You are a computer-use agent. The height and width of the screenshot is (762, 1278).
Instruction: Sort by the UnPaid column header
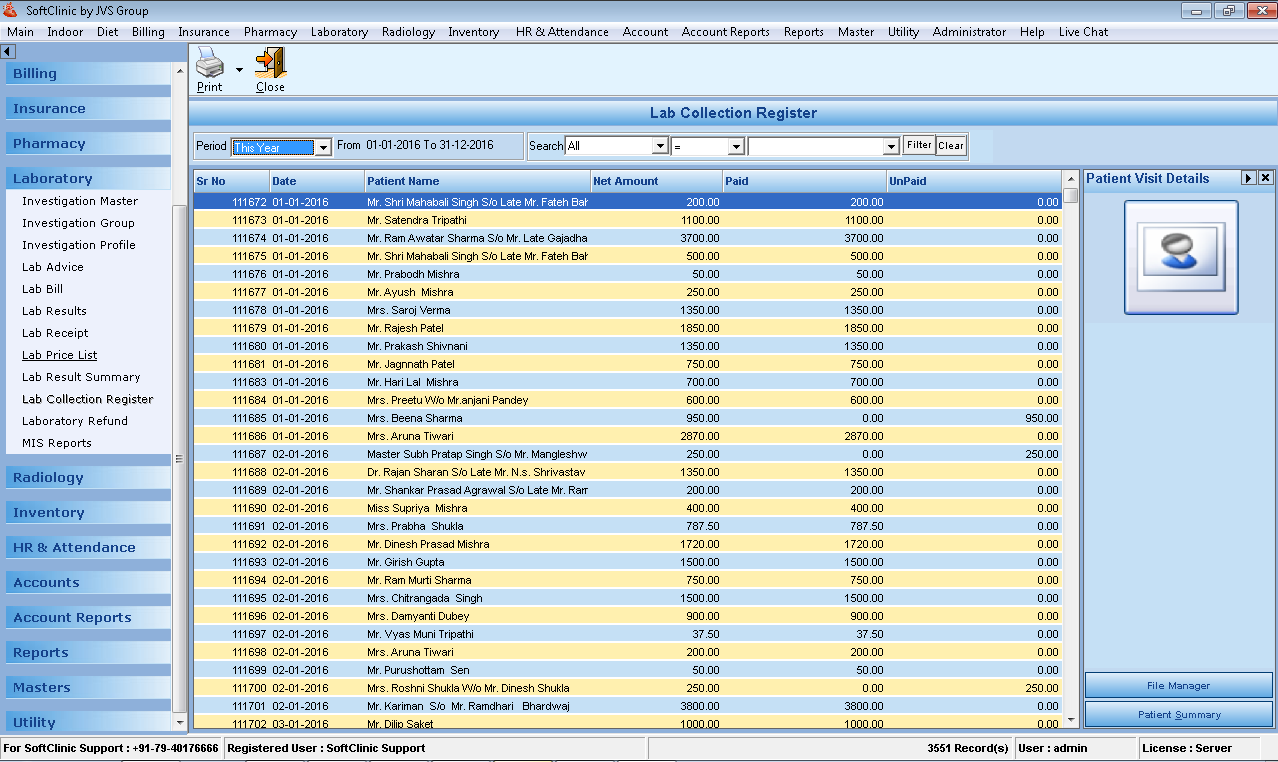(974, 181)
